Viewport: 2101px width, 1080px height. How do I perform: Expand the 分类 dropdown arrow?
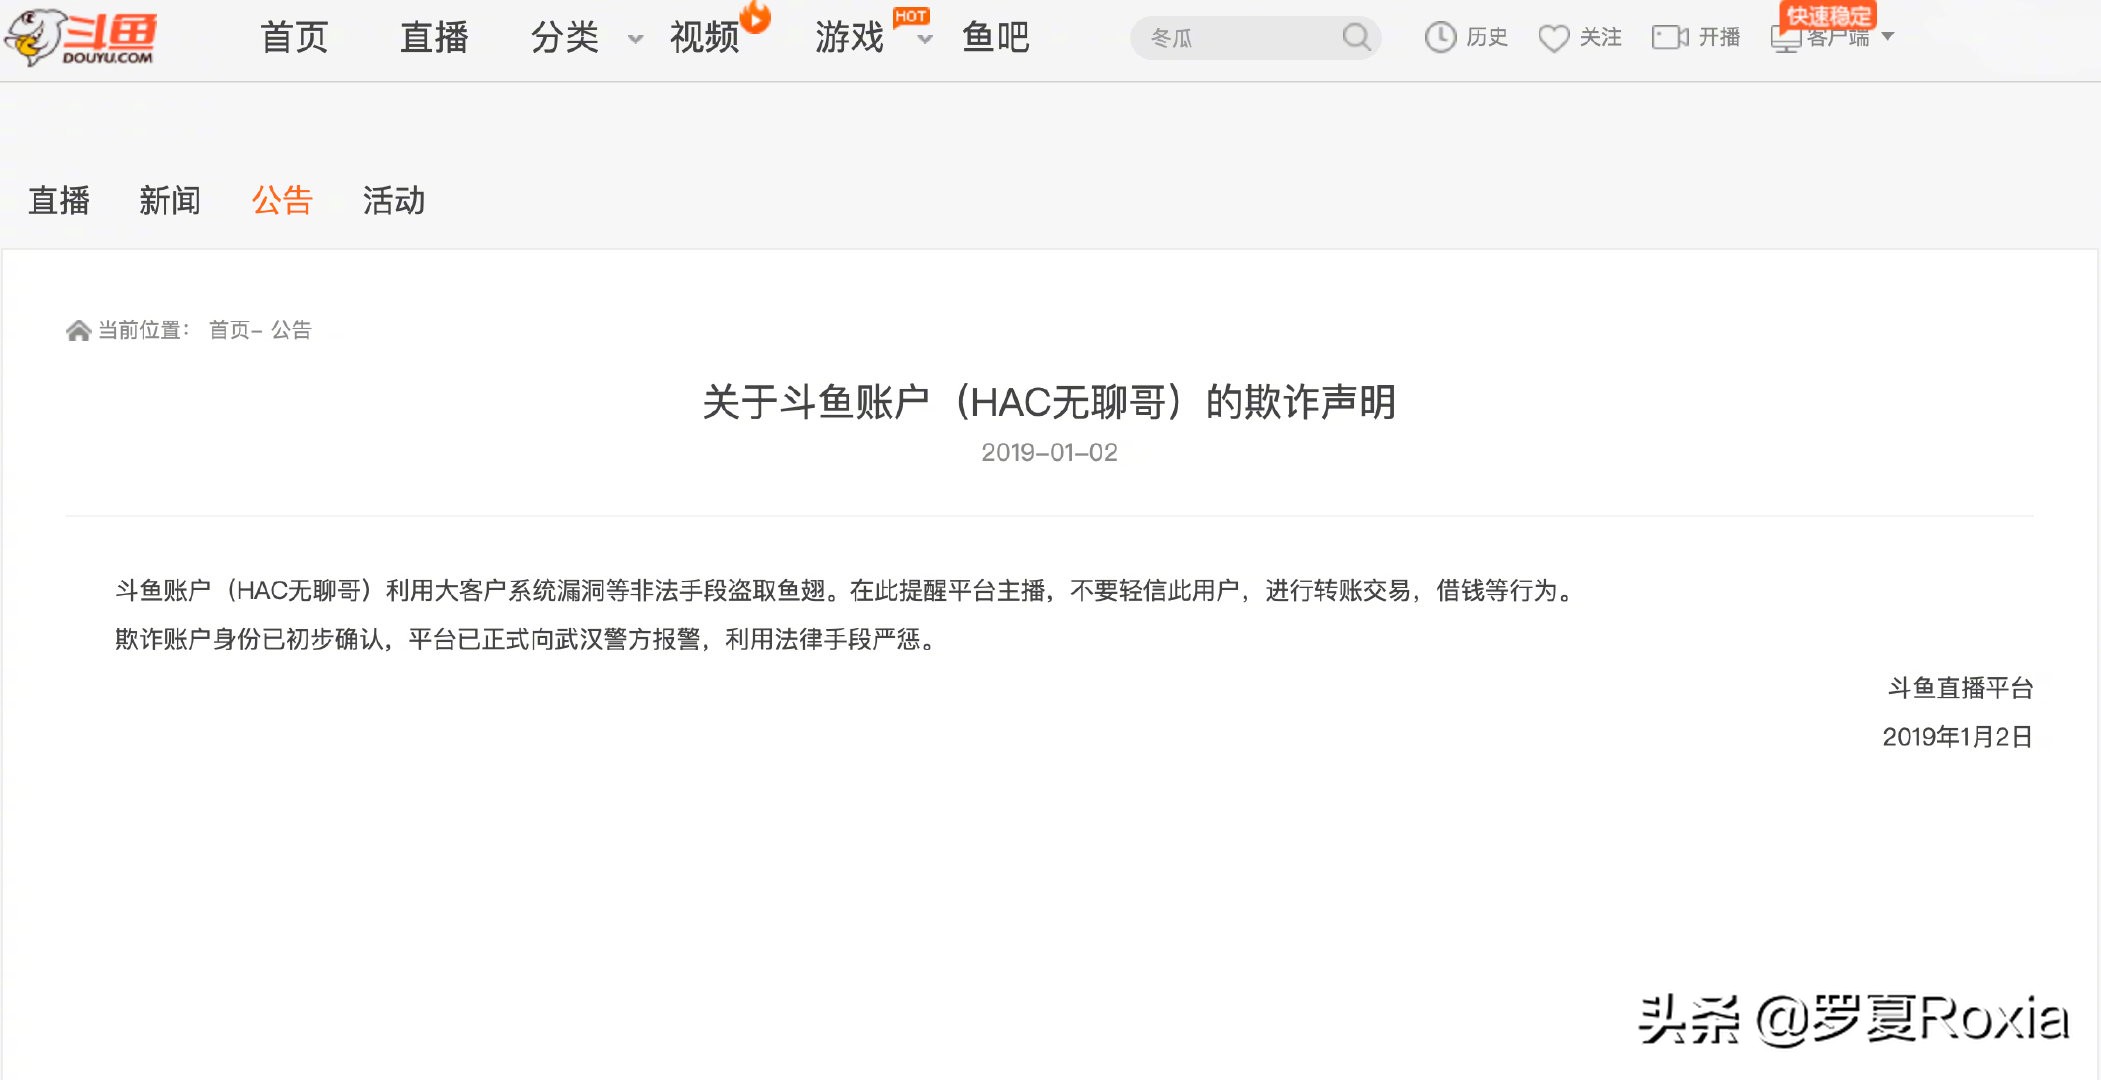(x=635, y=40)
